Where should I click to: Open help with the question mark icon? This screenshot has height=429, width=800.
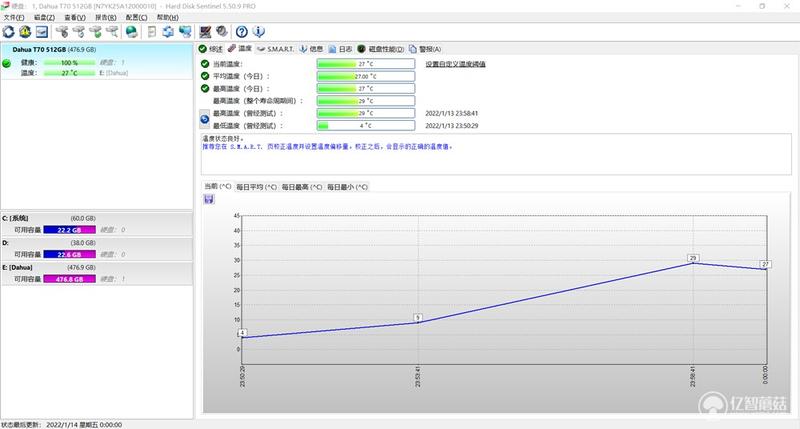click(x=242, y=32)
